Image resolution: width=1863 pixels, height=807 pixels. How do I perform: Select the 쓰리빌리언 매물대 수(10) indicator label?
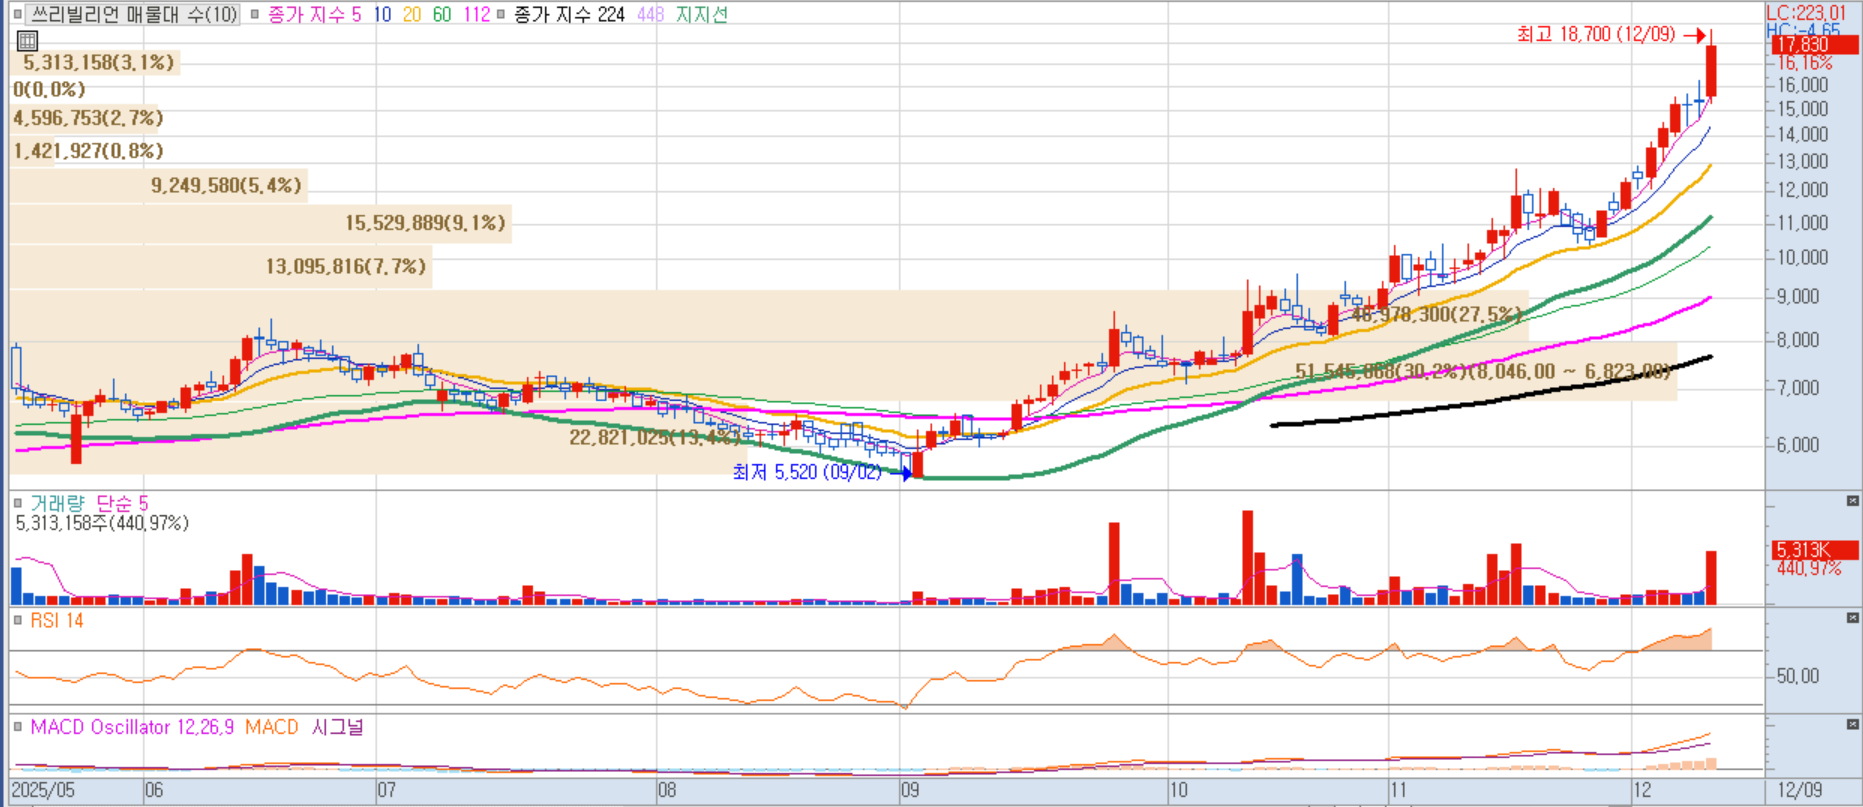(132, 15)
